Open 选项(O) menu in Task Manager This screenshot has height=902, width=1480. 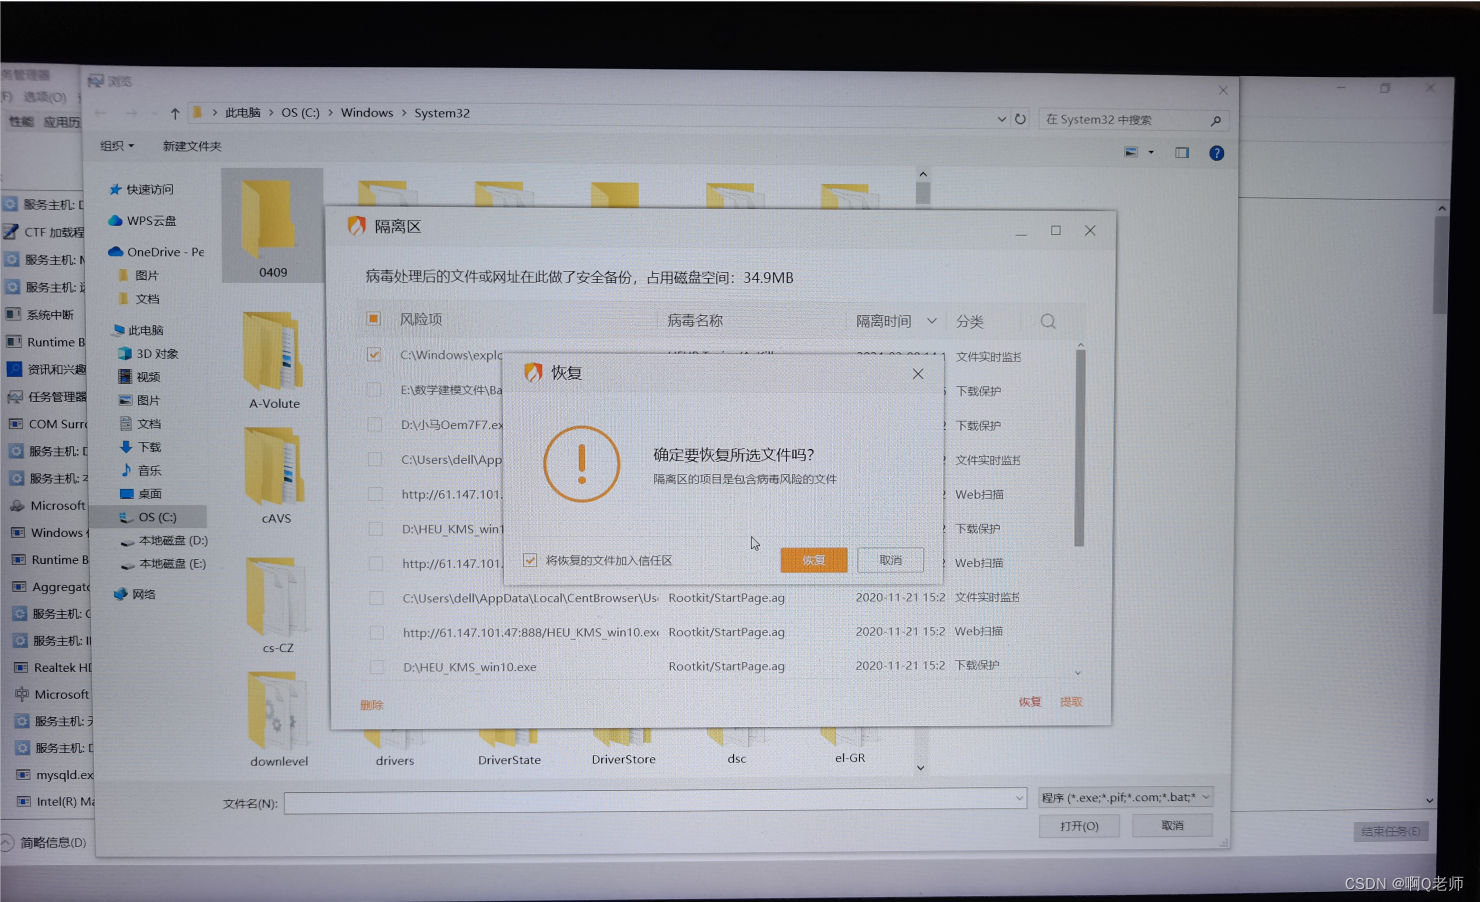(44, 97)
